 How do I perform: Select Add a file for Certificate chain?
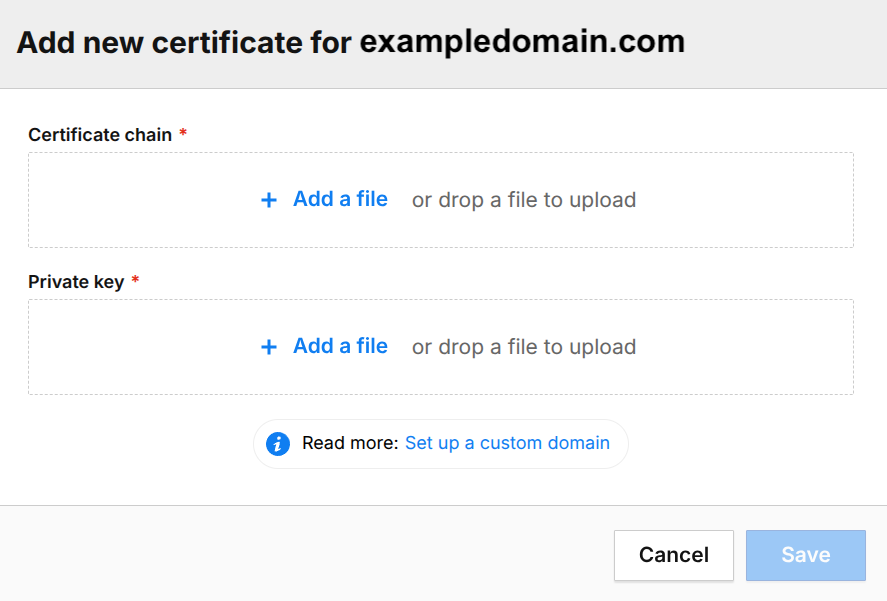pyautogui.click(x=340, y=199)
